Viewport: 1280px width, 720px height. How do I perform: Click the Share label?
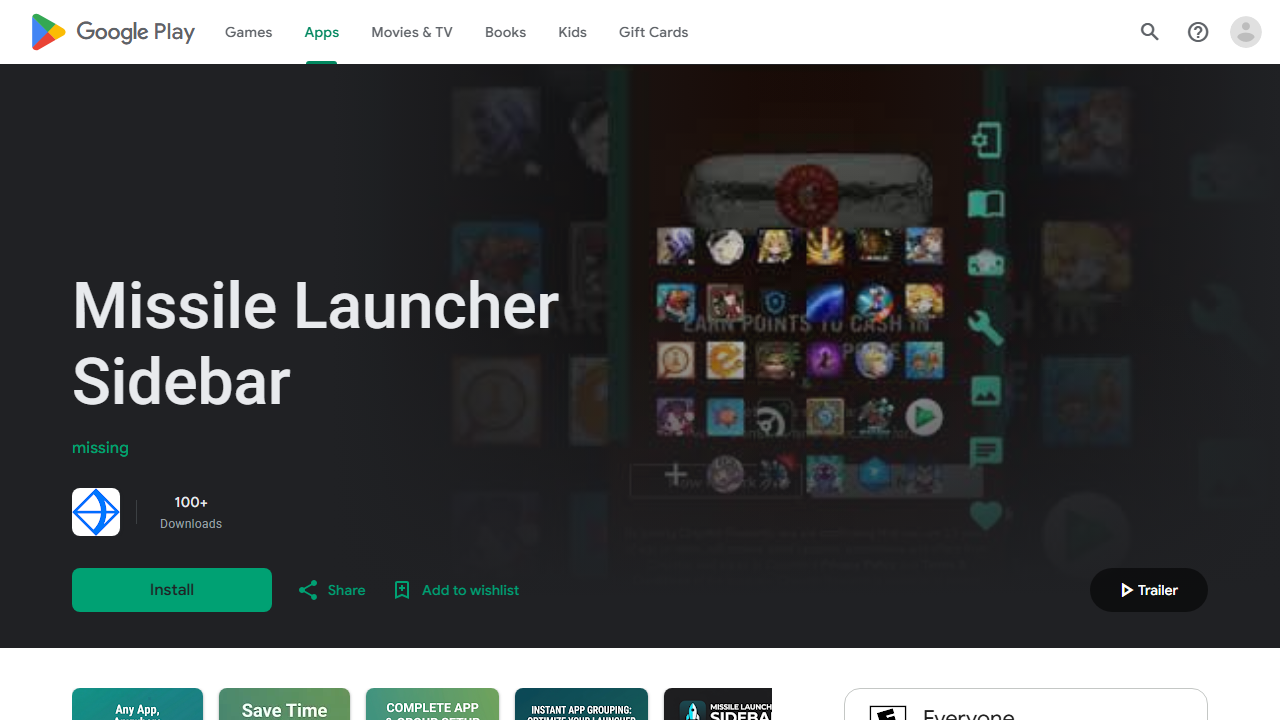click(x=346, y=590)
